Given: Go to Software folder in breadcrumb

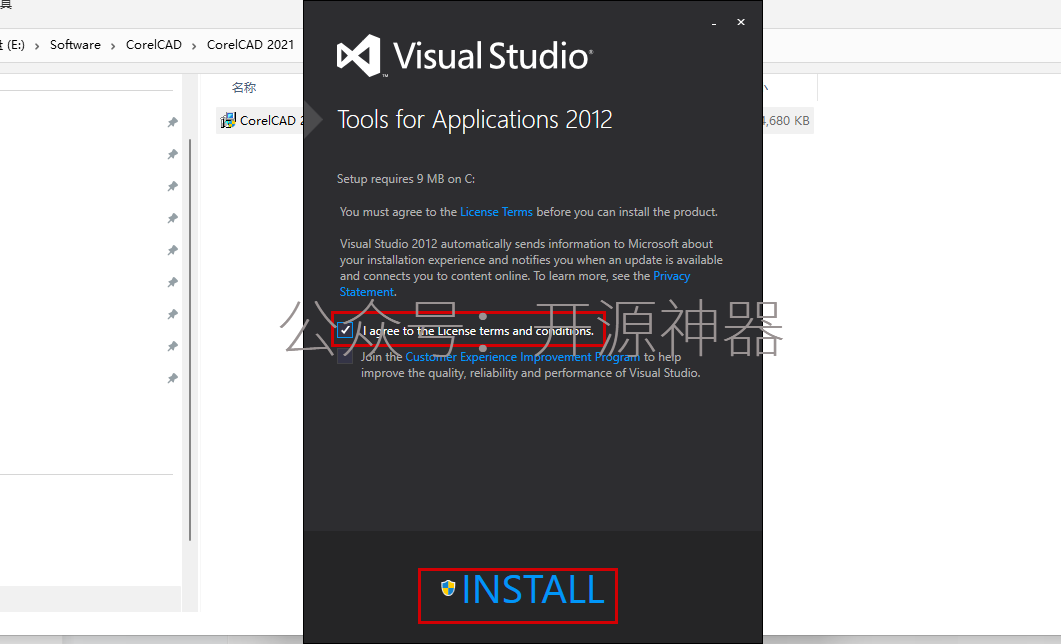Looking at the screenshot, I should pyautogui.click(x=75, y=45).
